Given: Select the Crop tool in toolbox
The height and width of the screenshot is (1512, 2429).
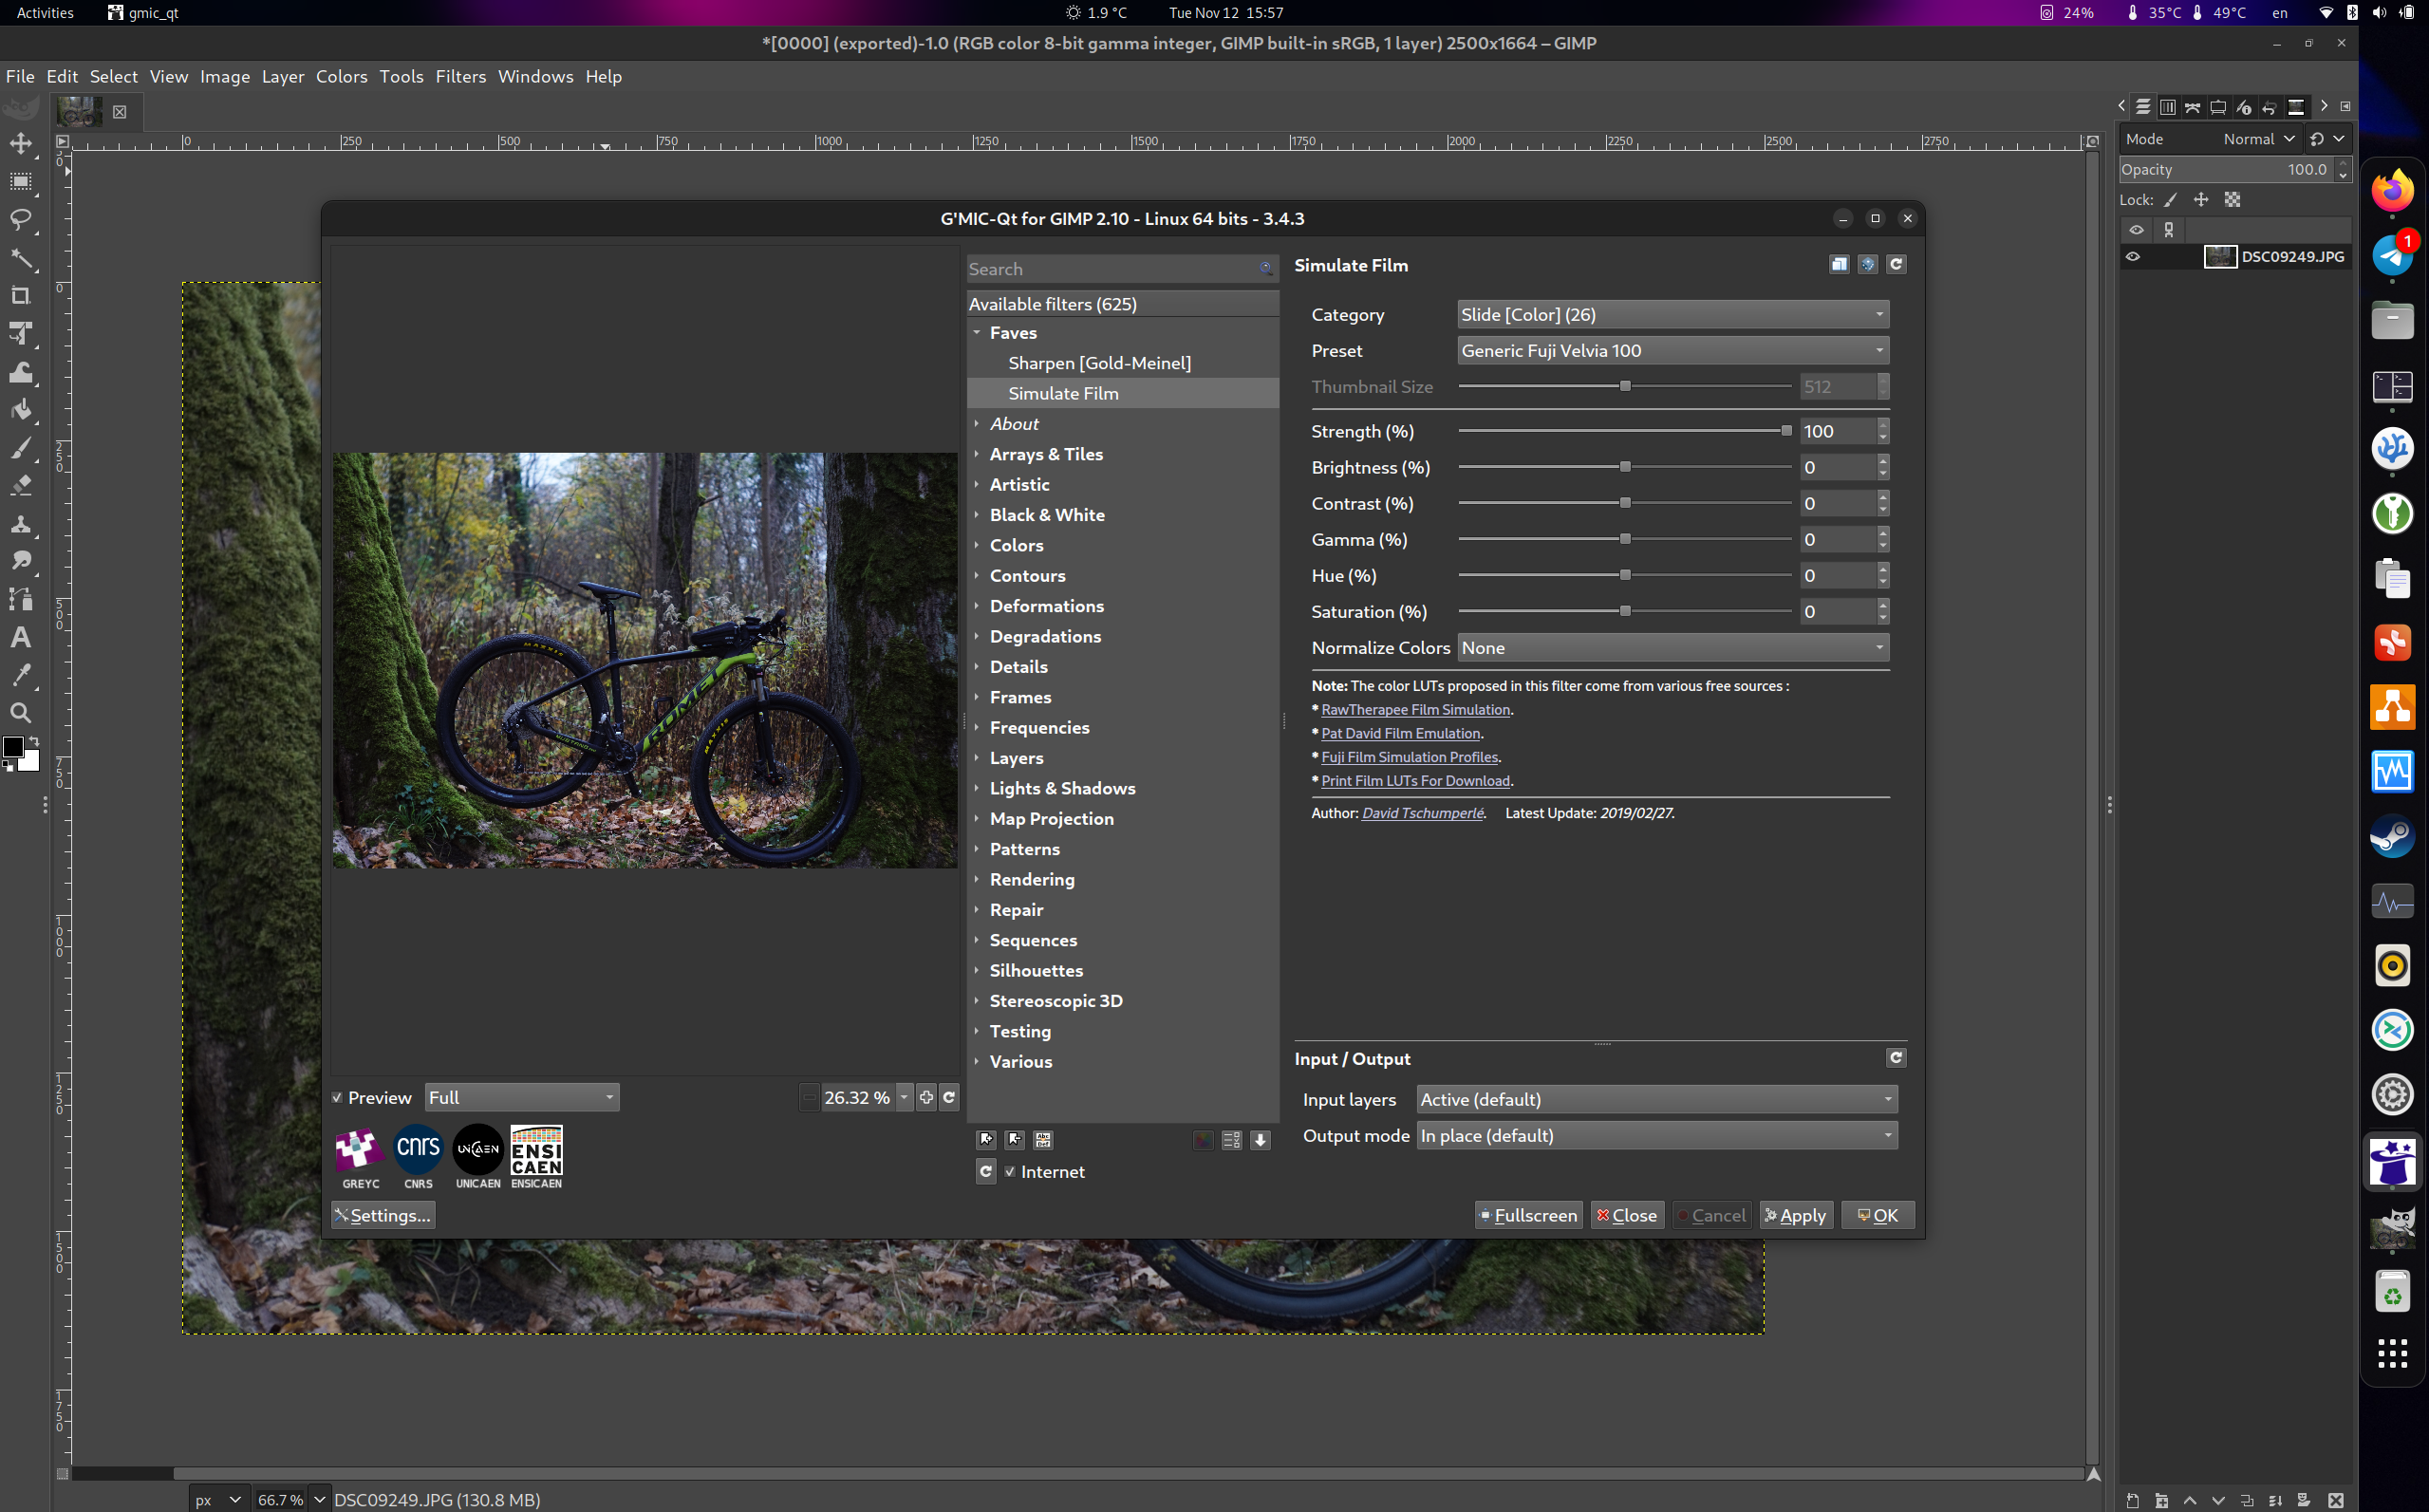Looking at the screenshot, I should 21,296.
